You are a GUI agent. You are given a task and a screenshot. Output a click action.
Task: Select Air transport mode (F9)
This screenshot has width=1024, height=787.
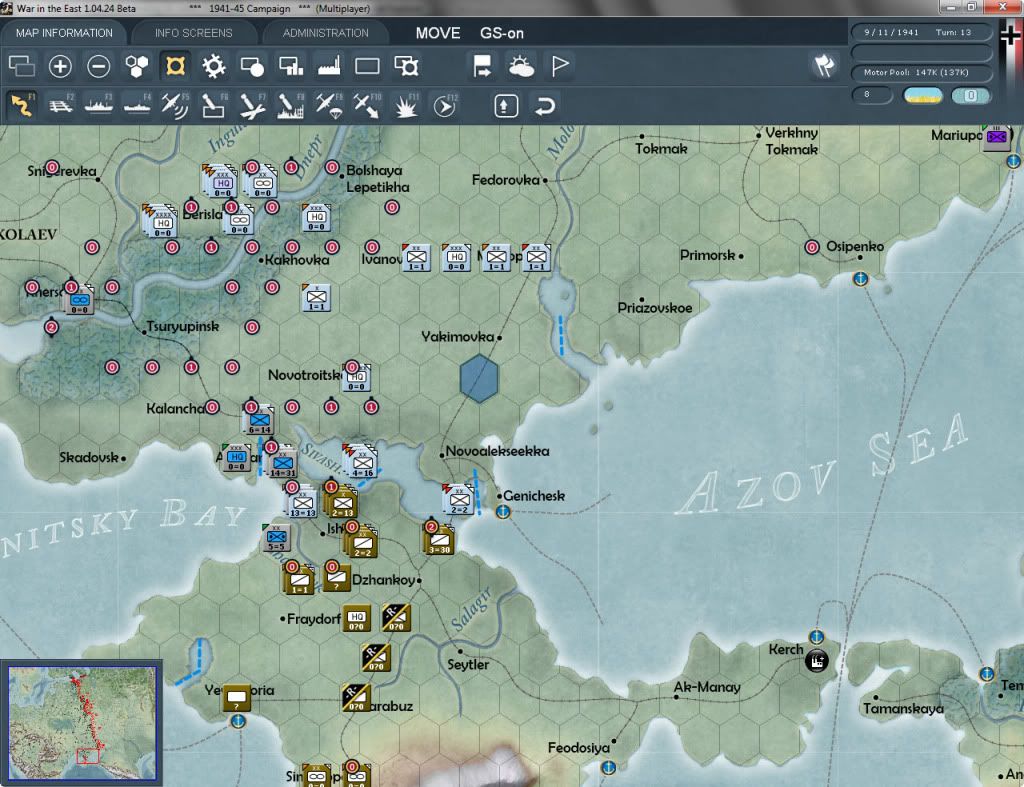click(x=328, y=105)
